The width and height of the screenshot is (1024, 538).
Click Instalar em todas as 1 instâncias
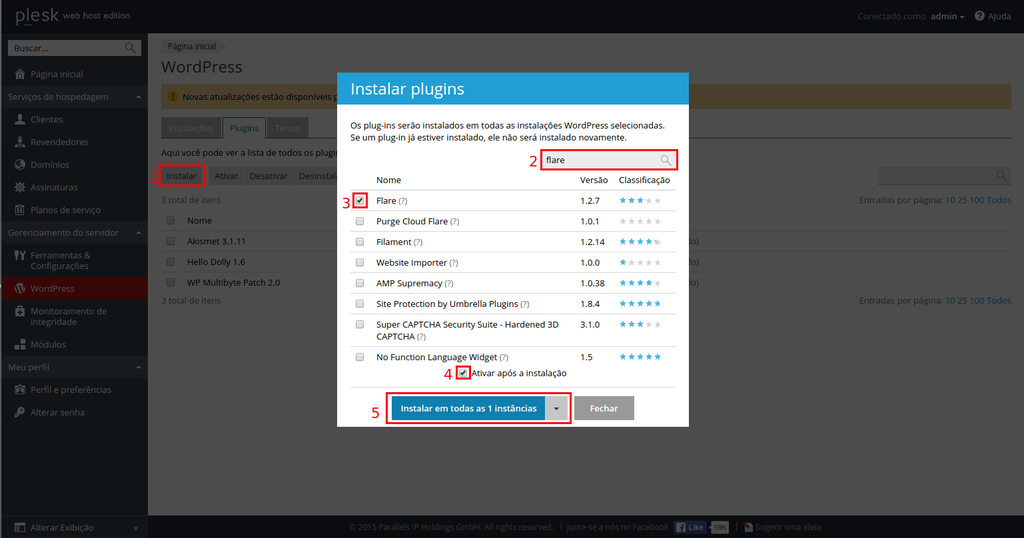468,409
